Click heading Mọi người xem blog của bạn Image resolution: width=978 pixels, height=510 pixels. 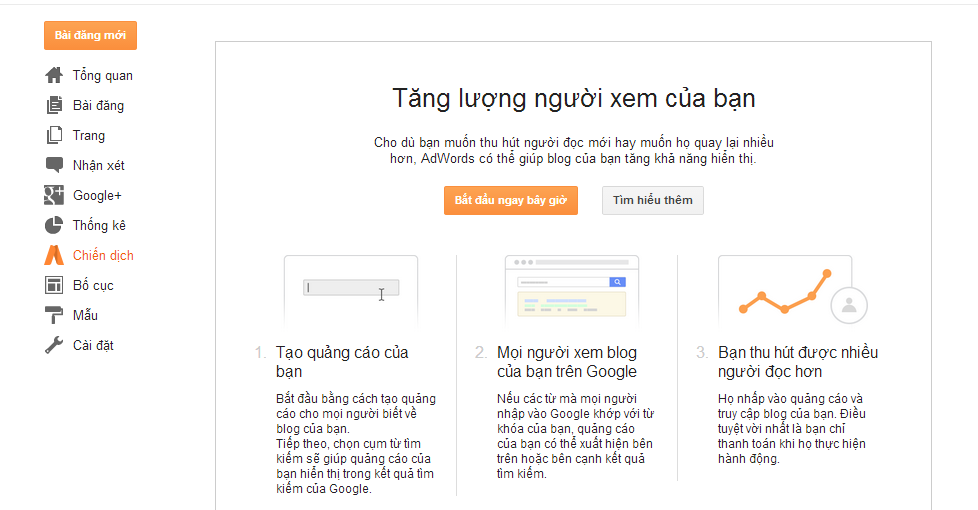click(567, 362)
